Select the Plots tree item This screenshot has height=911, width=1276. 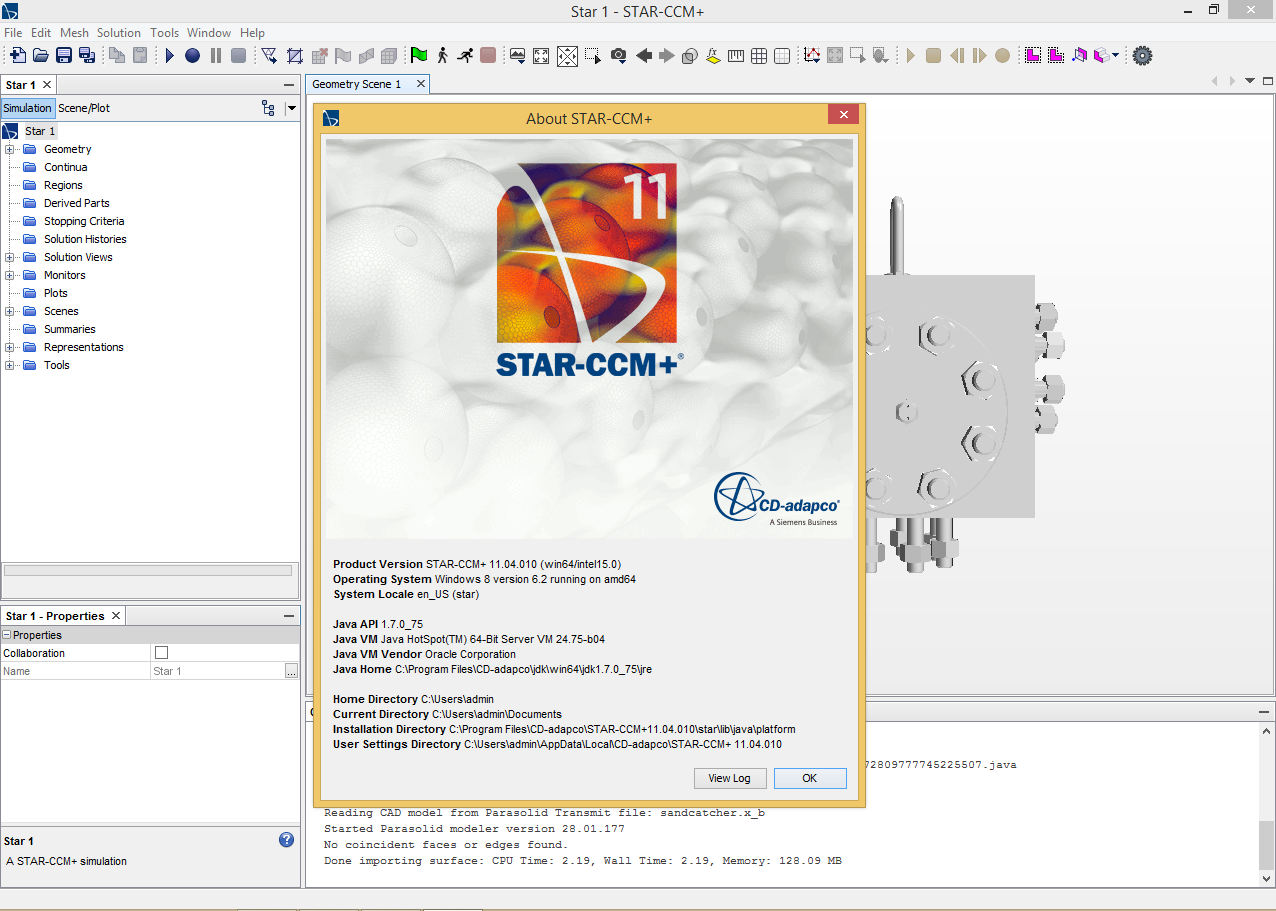pos(56,293)
